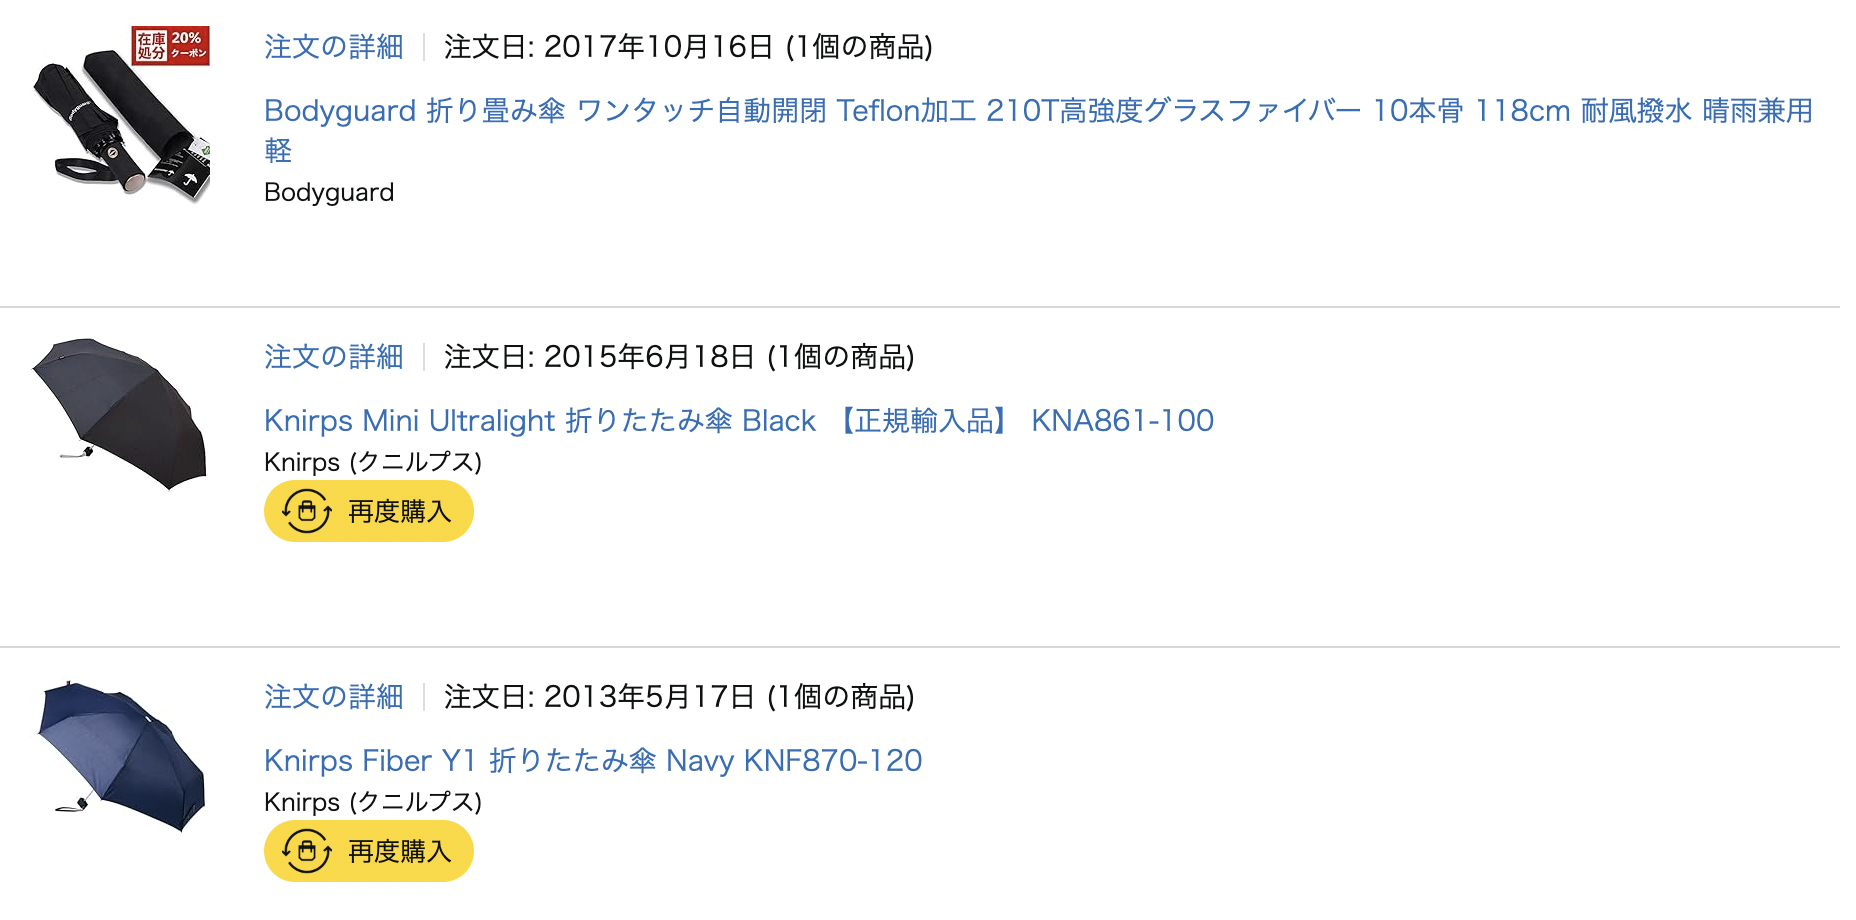
Task: Click Knirps (クニルプス) brand under the Mini Ultralight
Action: (373, 462)
